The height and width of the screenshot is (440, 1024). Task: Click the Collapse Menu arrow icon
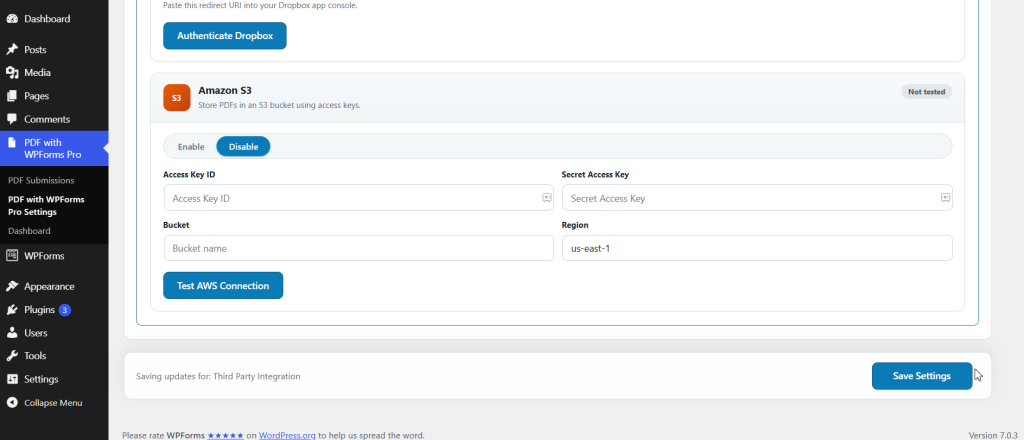coord(12,403)
